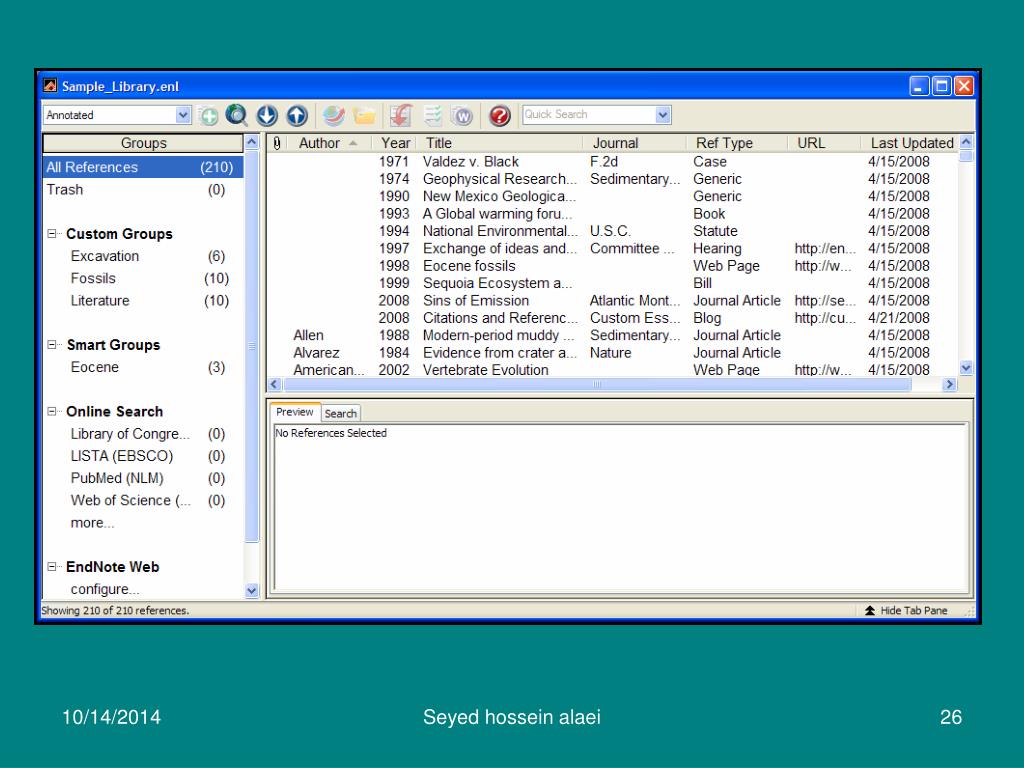
Task: Click the reference list horizontal scrollbar left arrow
Action: coord(274,385)
